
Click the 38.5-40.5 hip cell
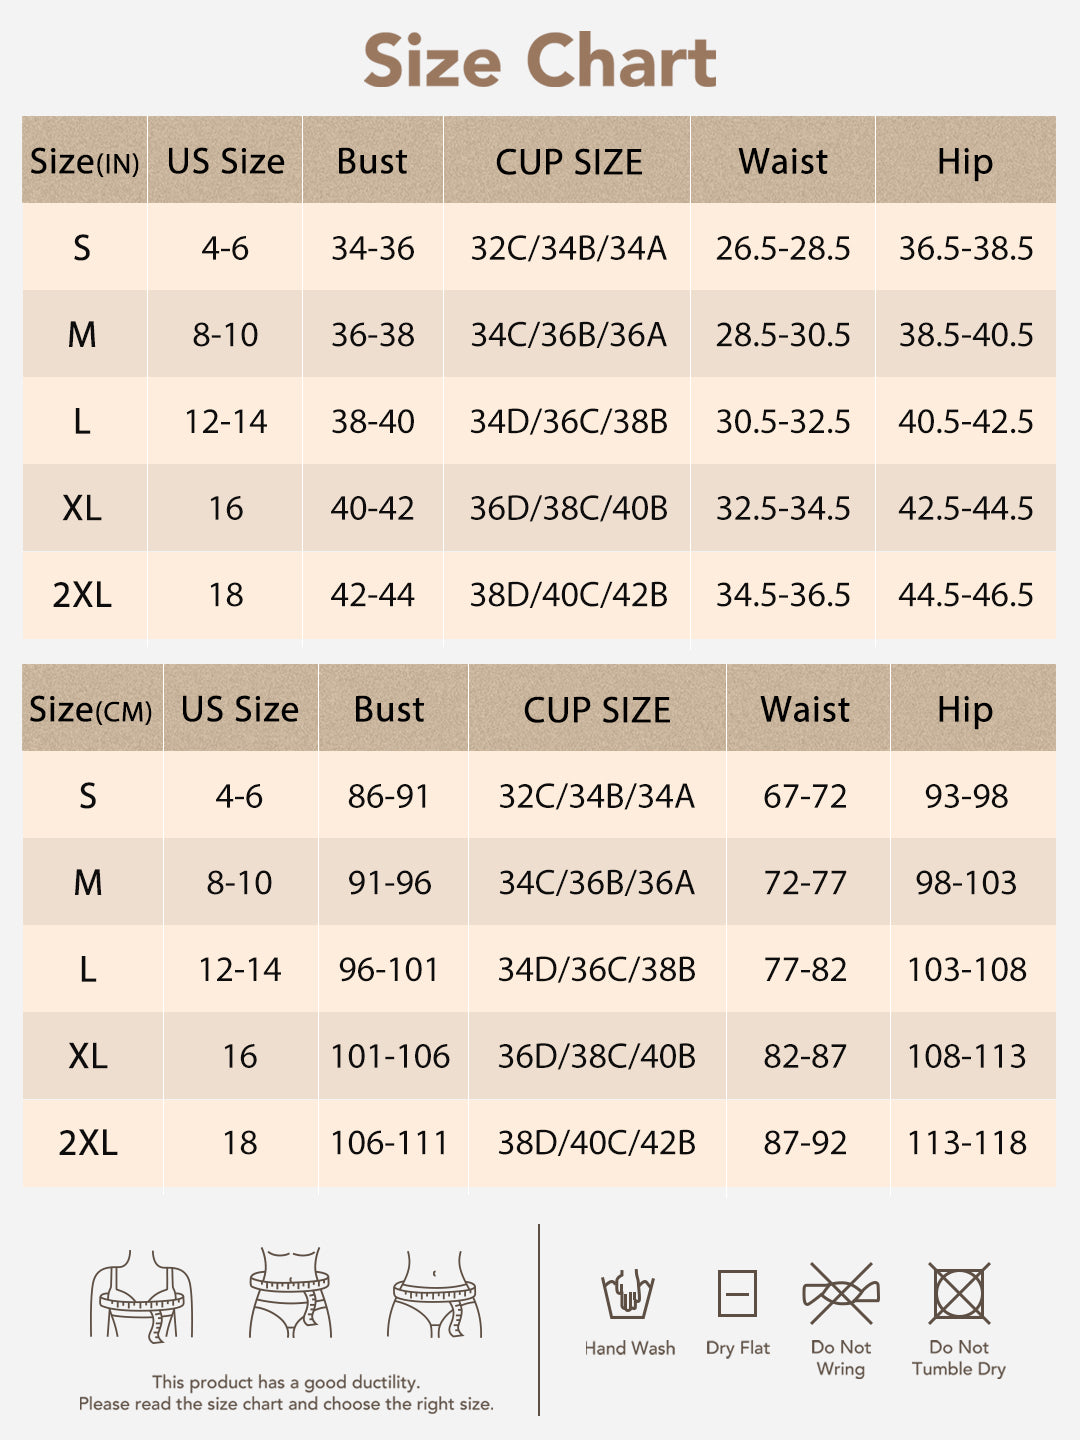coord(966,335)
